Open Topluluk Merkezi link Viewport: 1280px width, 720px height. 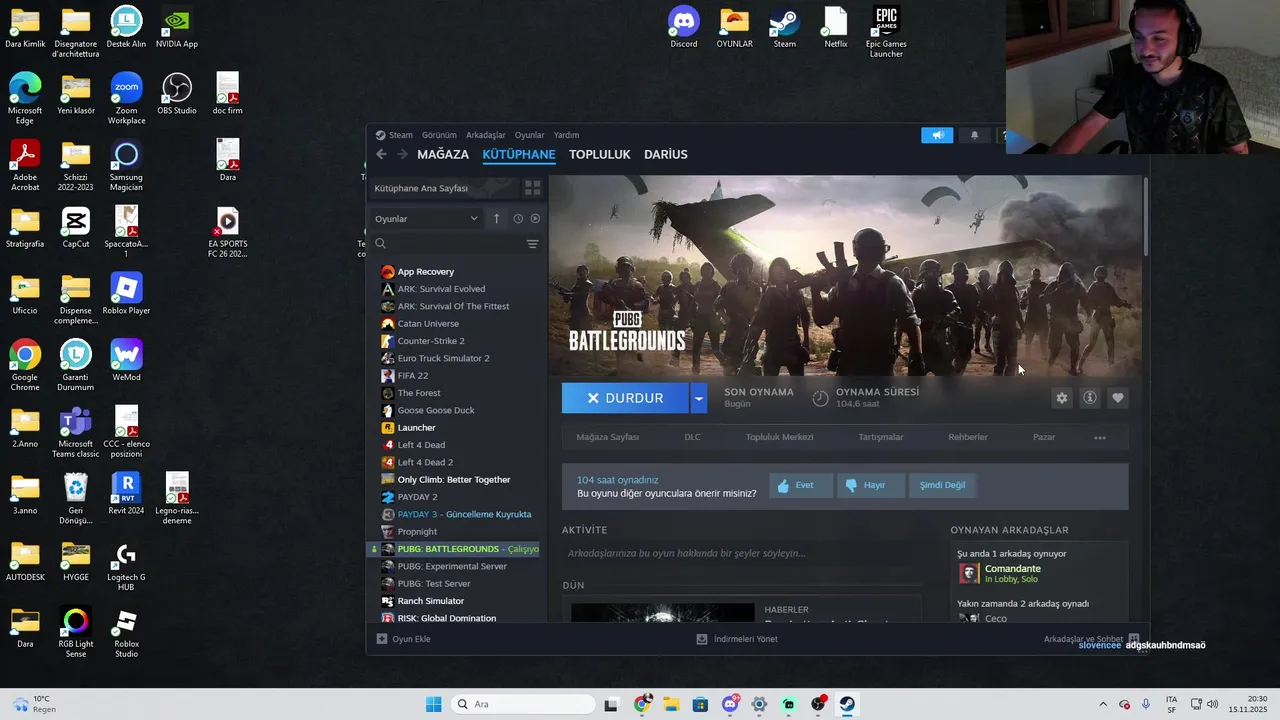tap(779, 437)
